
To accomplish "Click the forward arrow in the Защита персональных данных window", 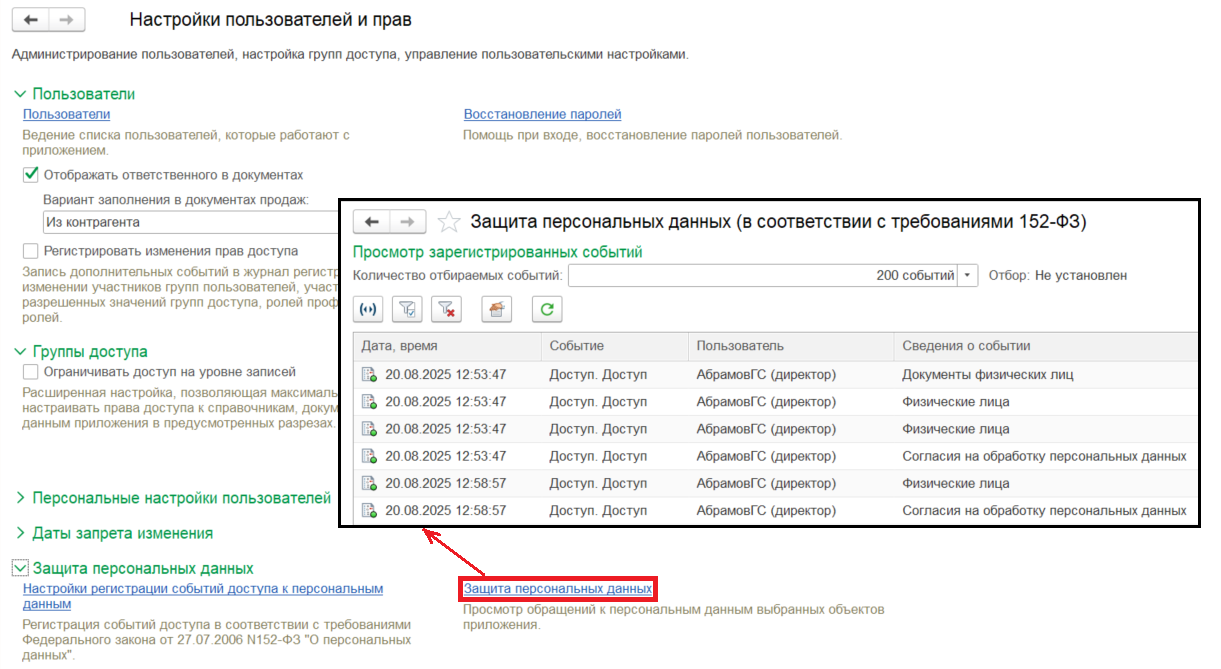I will pos(407,221).
